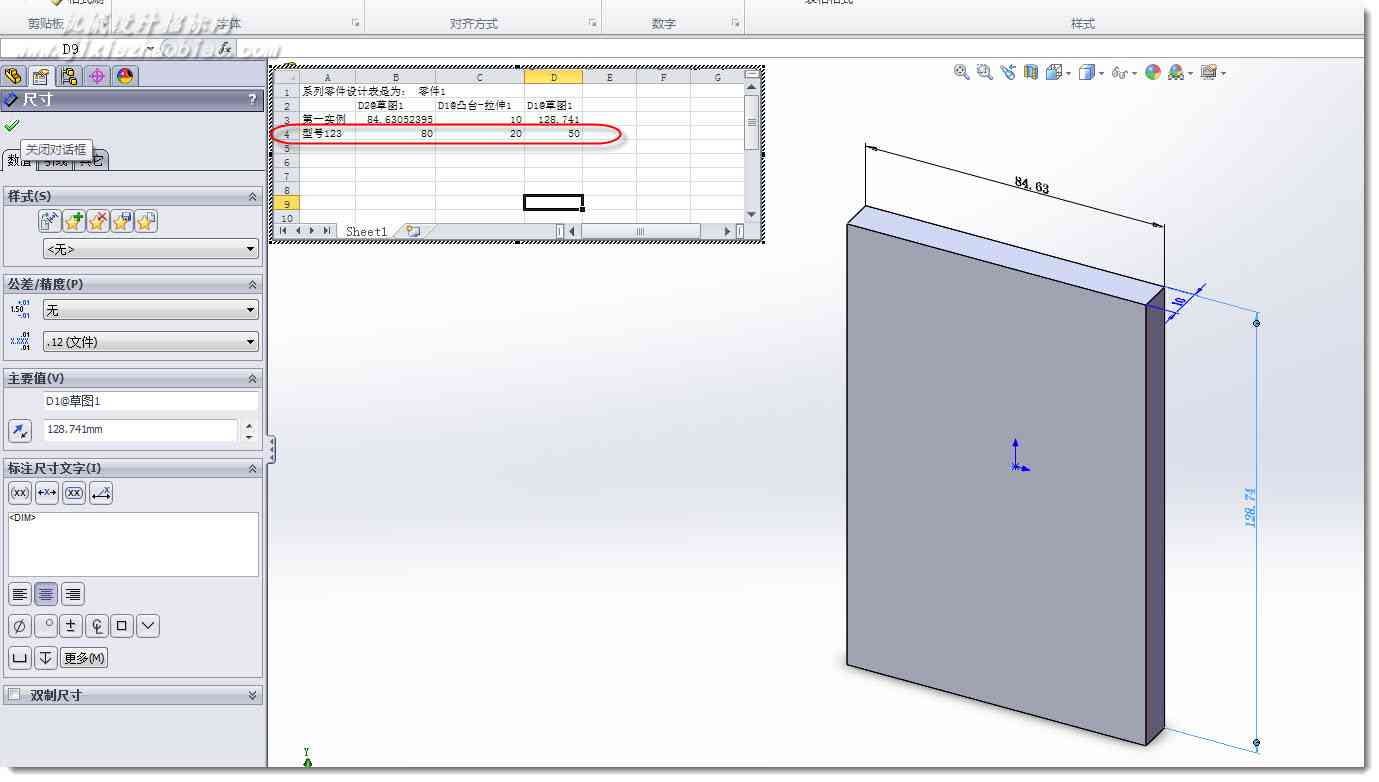The image size is (1379, 782).
Task: Collapse the 标注尺寸文字(I) section
Action: (252, 469)
